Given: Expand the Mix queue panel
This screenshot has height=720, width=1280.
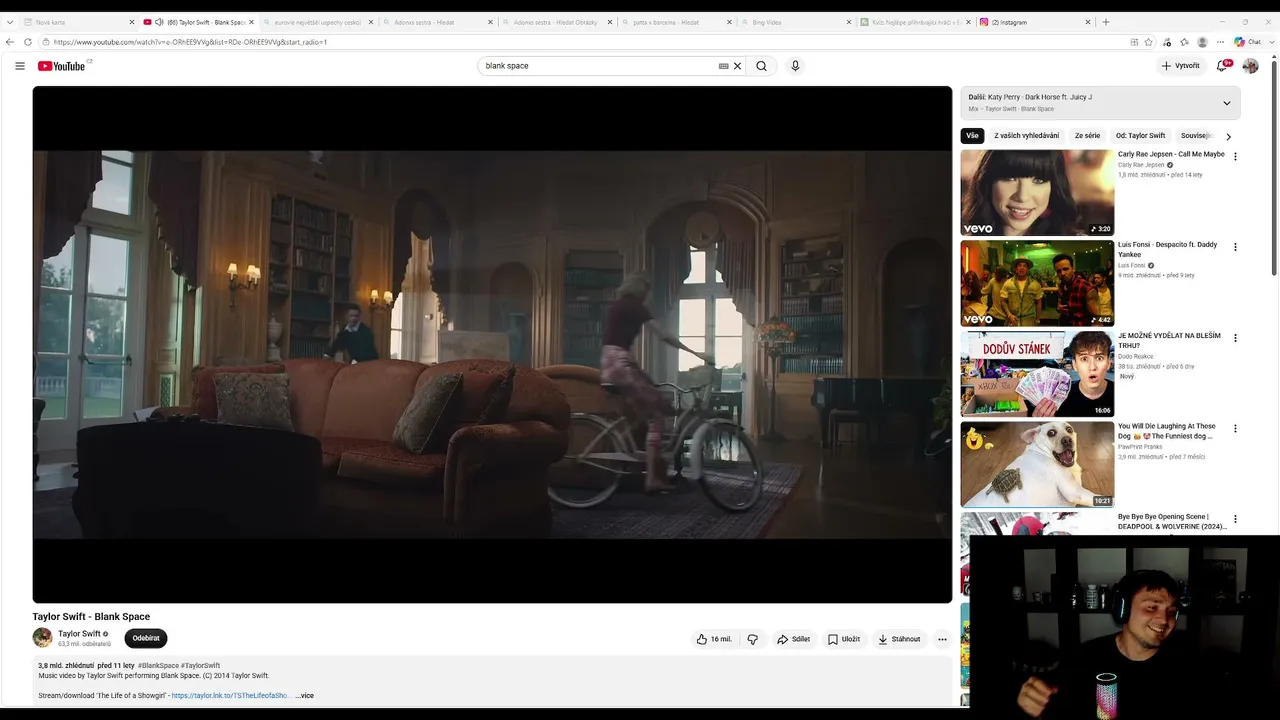Looking at the screenshot, I should coord(1227,103).
